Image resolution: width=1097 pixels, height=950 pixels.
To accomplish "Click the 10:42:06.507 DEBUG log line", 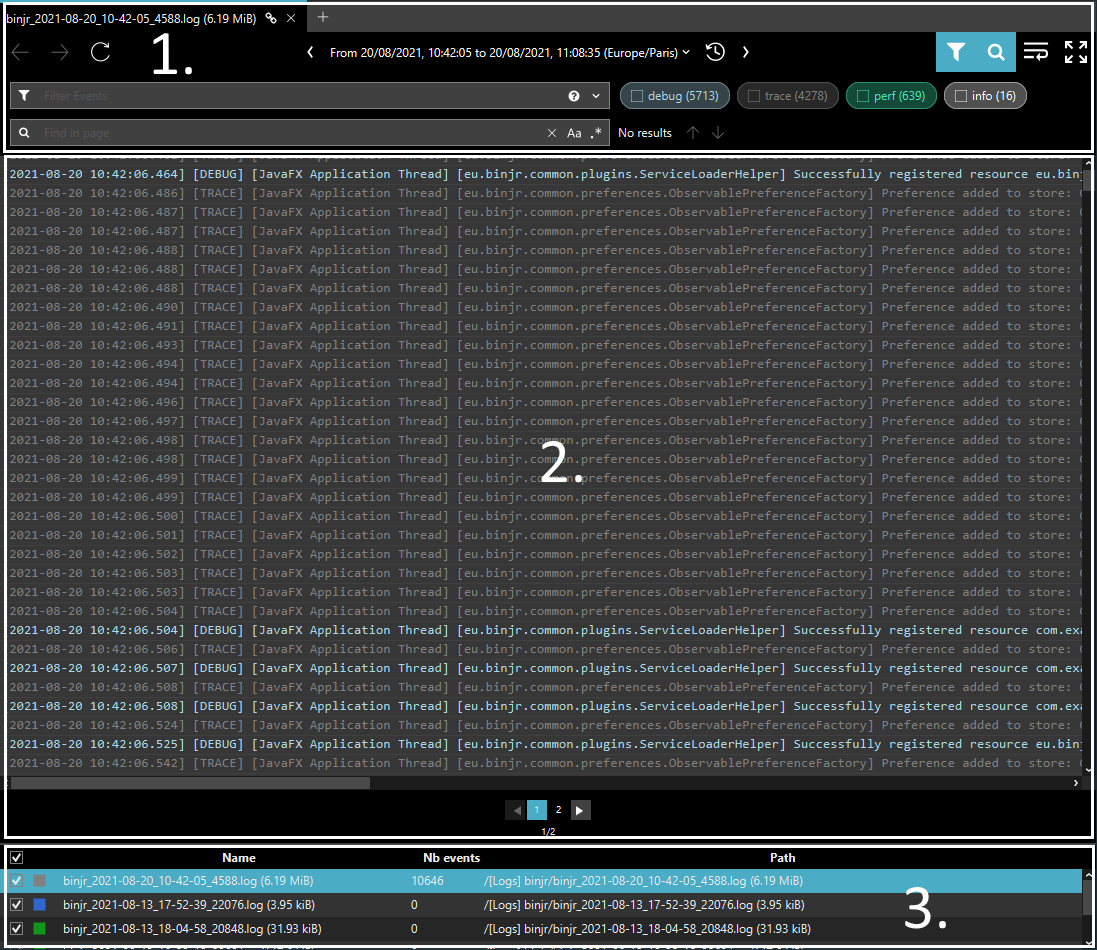I will [x=544, y=668].
